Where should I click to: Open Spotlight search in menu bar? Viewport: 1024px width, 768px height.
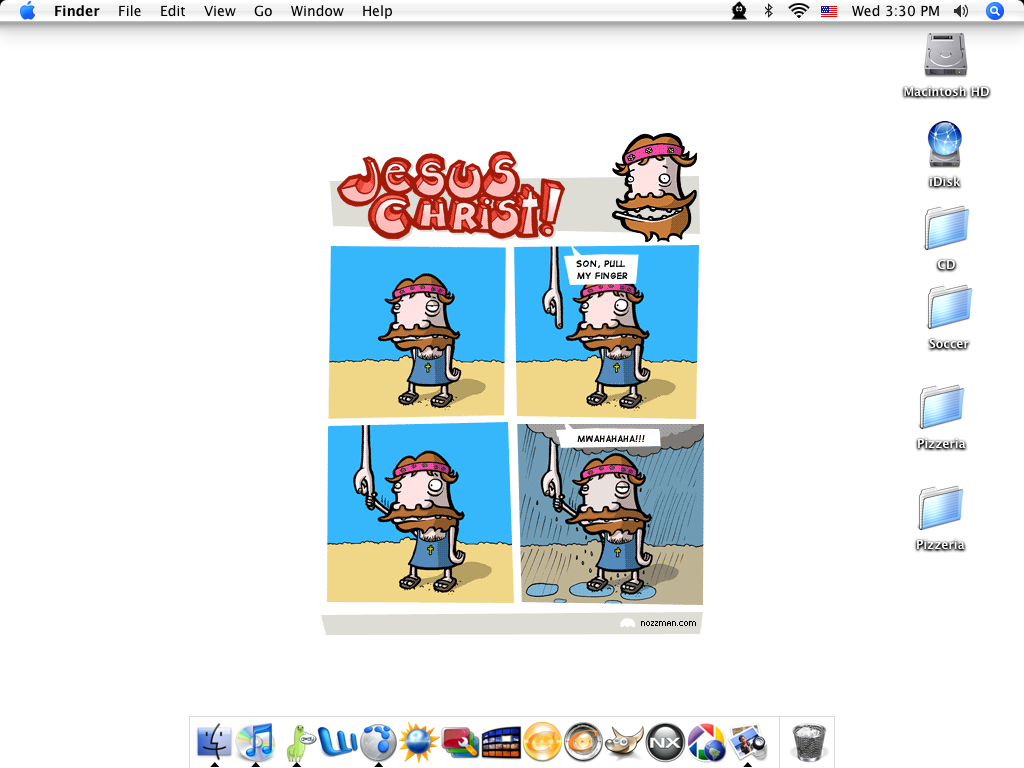click(x=994, y=11)
